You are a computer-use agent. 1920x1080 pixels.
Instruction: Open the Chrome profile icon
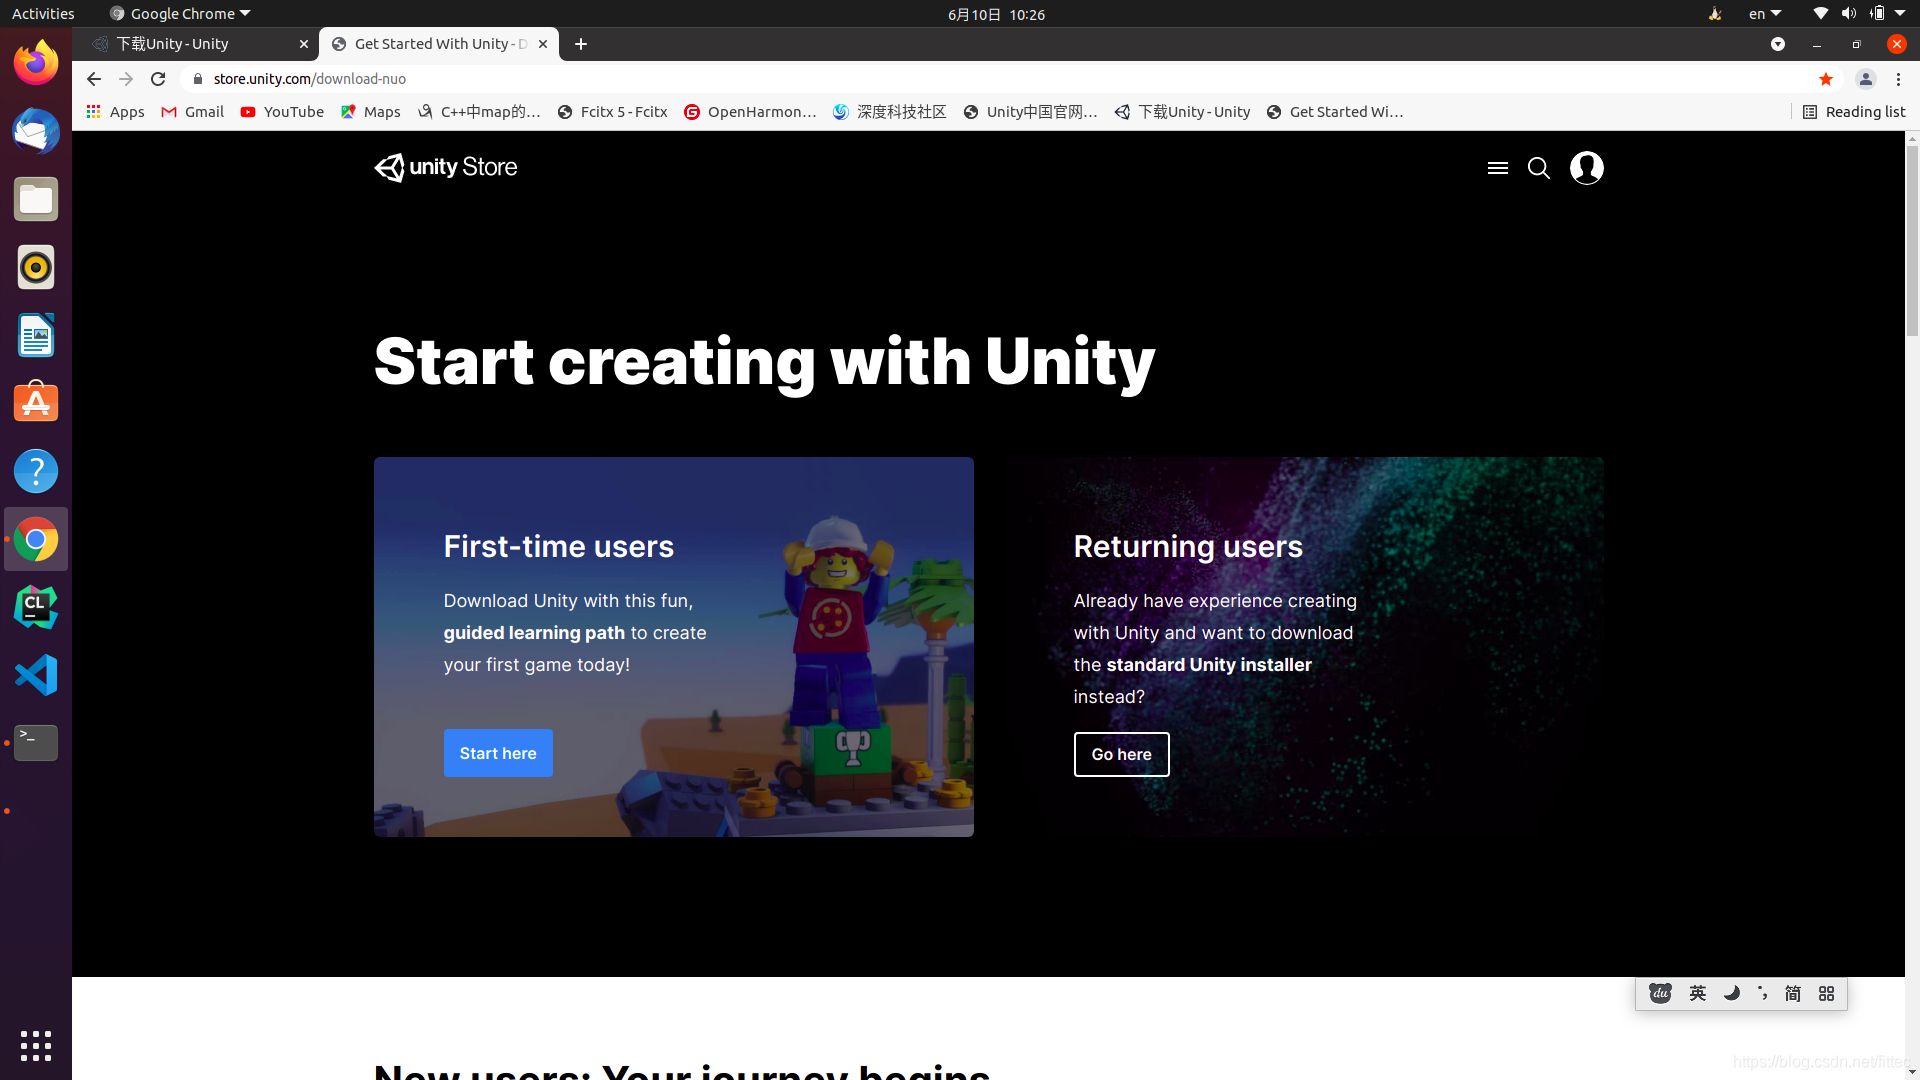pyautogui.click(x=1865, y=79)
